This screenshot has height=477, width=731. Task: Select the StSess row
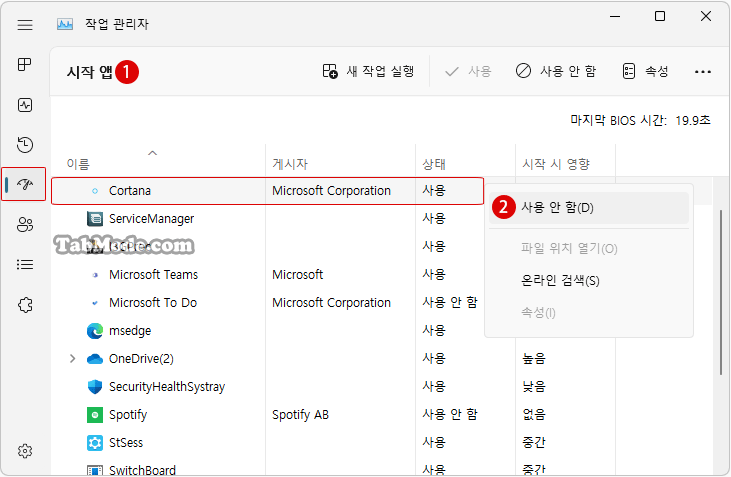coord(382,442)
